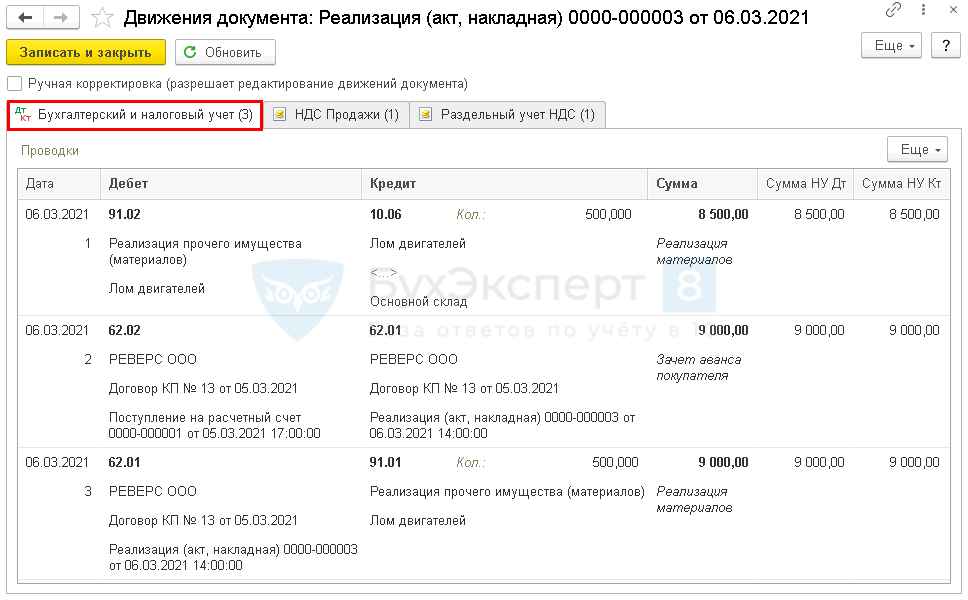The image size is (968, 600).
Task: Click РЕВЕРС ООО under debit 62.02
Action: tap(152, 359)
